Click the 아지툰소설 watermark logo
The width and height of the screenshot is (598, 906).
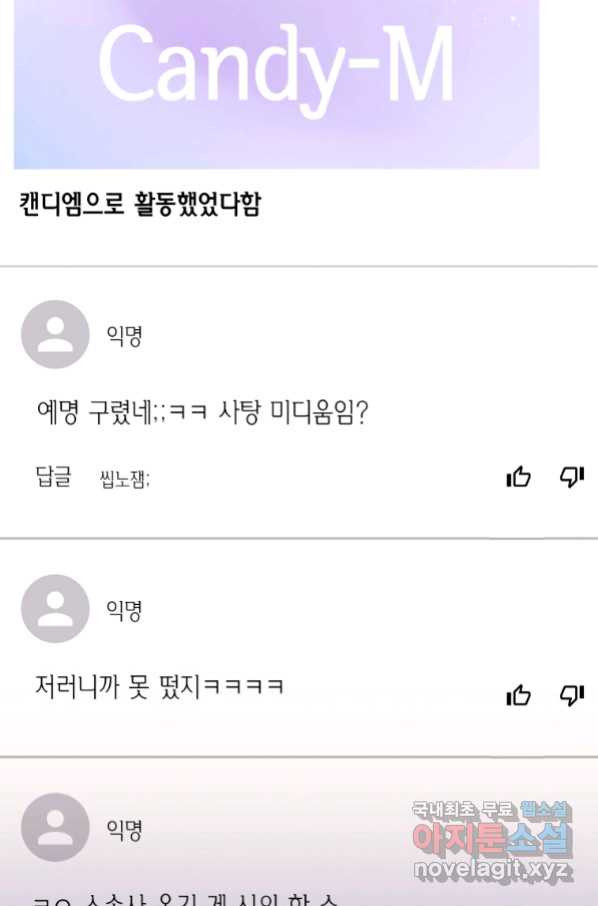pos(492,838)
